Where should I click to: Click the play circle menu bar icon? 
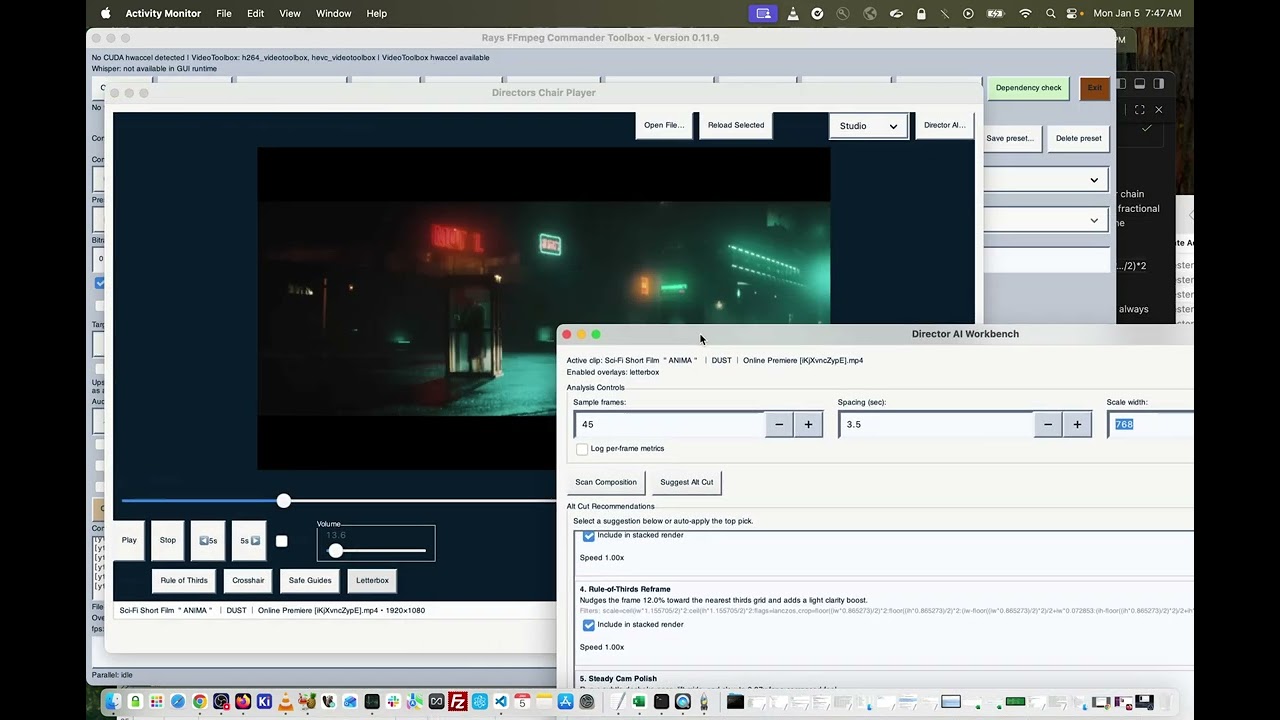click(968, 13)
